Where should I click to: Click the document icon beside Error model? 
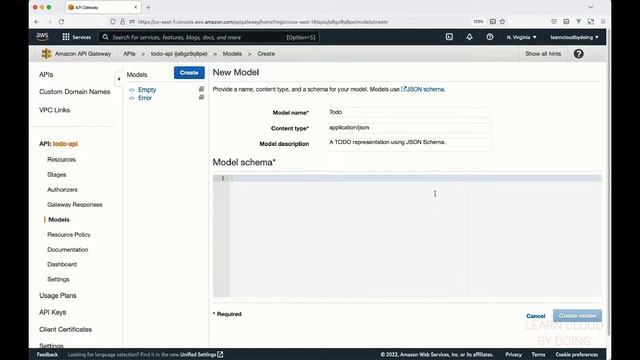click(x=201, y=97)
